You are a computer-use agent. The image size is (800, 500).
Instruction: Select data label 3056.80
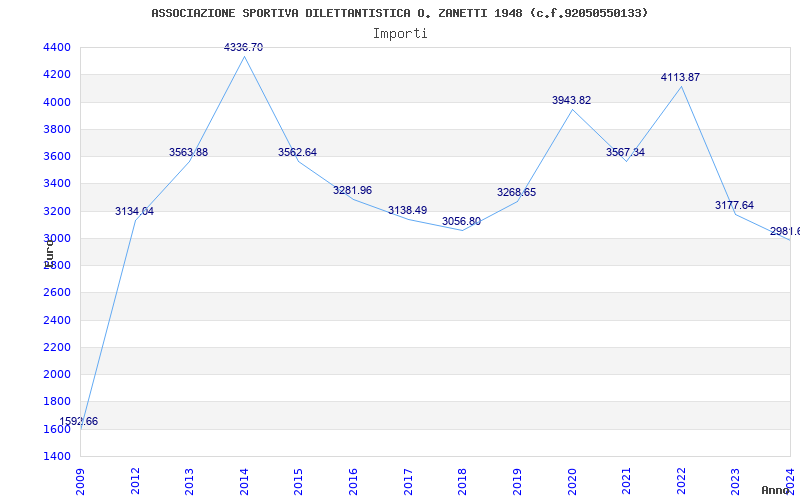point(461,221)
